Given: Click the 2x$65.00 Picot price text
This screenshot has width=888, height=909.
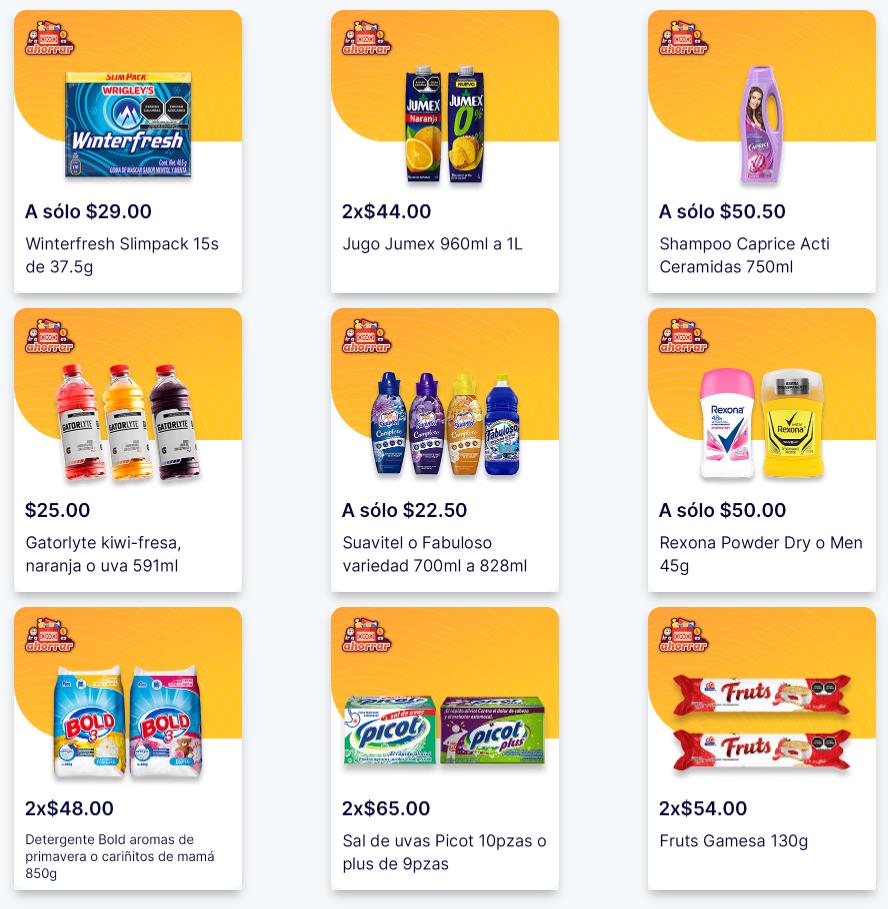Looking at the screenshot, I should click(386, 808).
